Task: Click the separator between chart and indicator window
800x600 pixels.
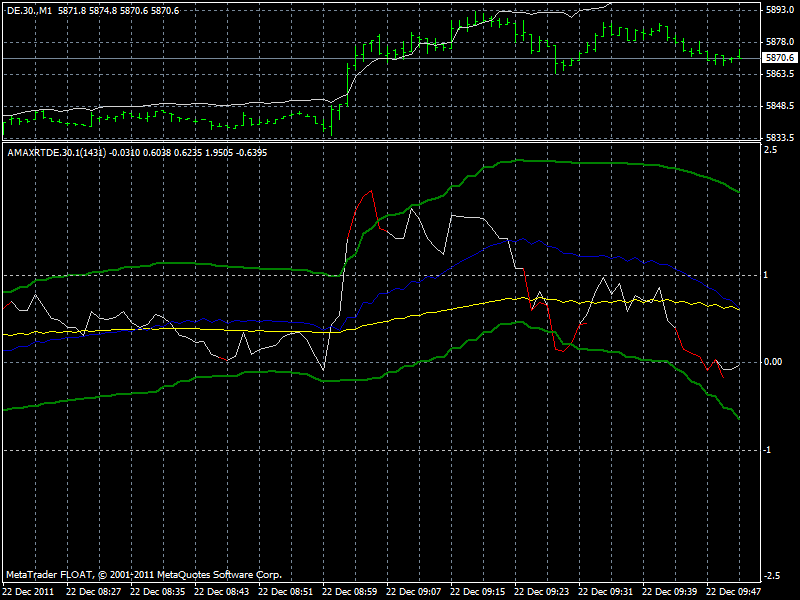Action: [x=400, y=141]
